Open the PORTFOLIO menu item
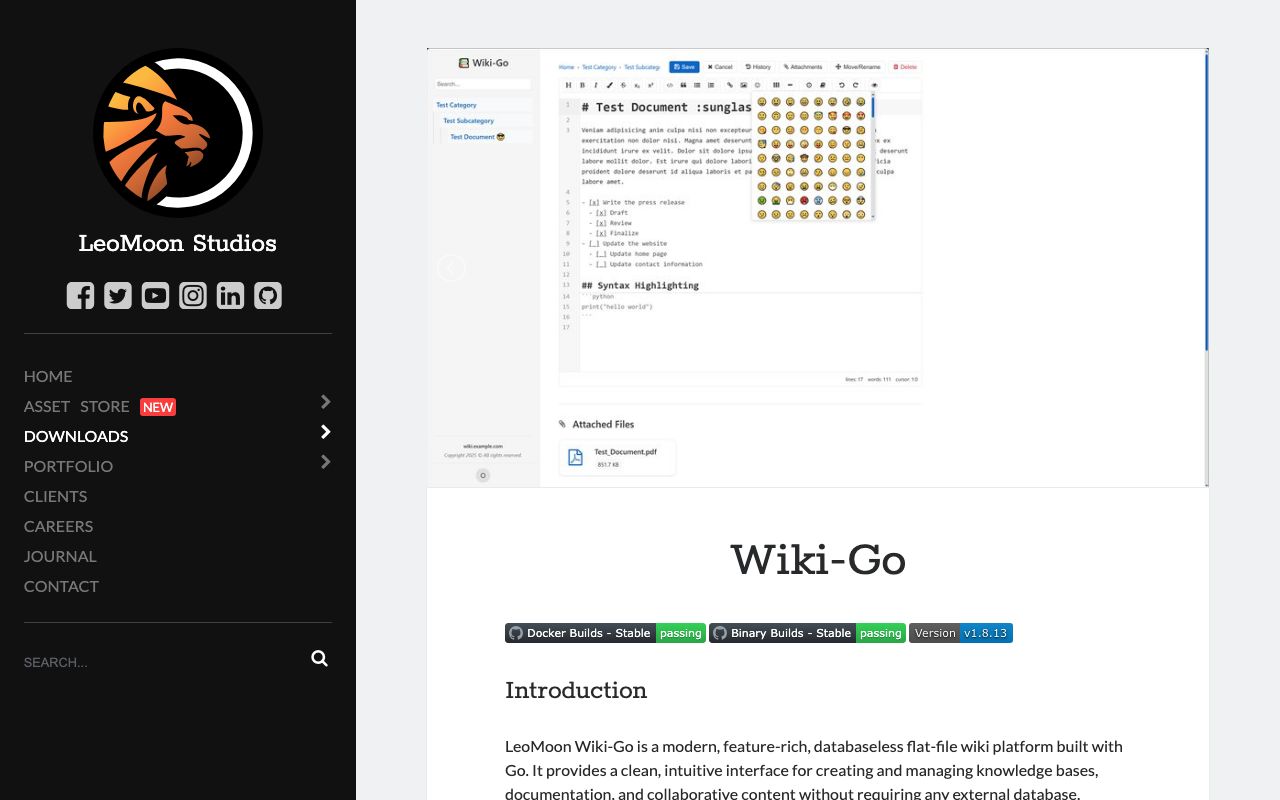The width and height of the screenshot is (1280, 800). (x=68, y=466)
